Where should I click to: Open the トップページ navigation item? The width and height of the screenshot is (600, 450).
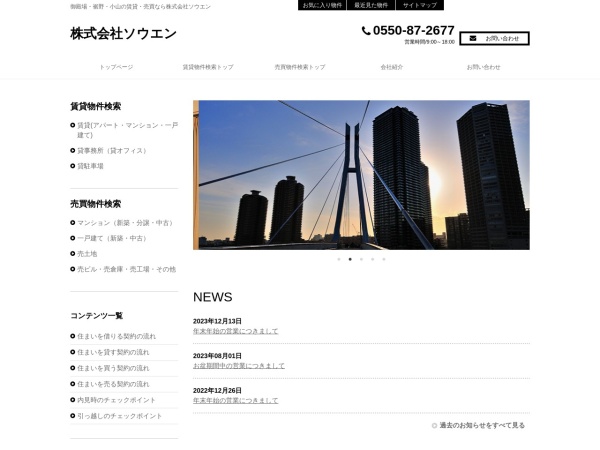tap(116, 67)
